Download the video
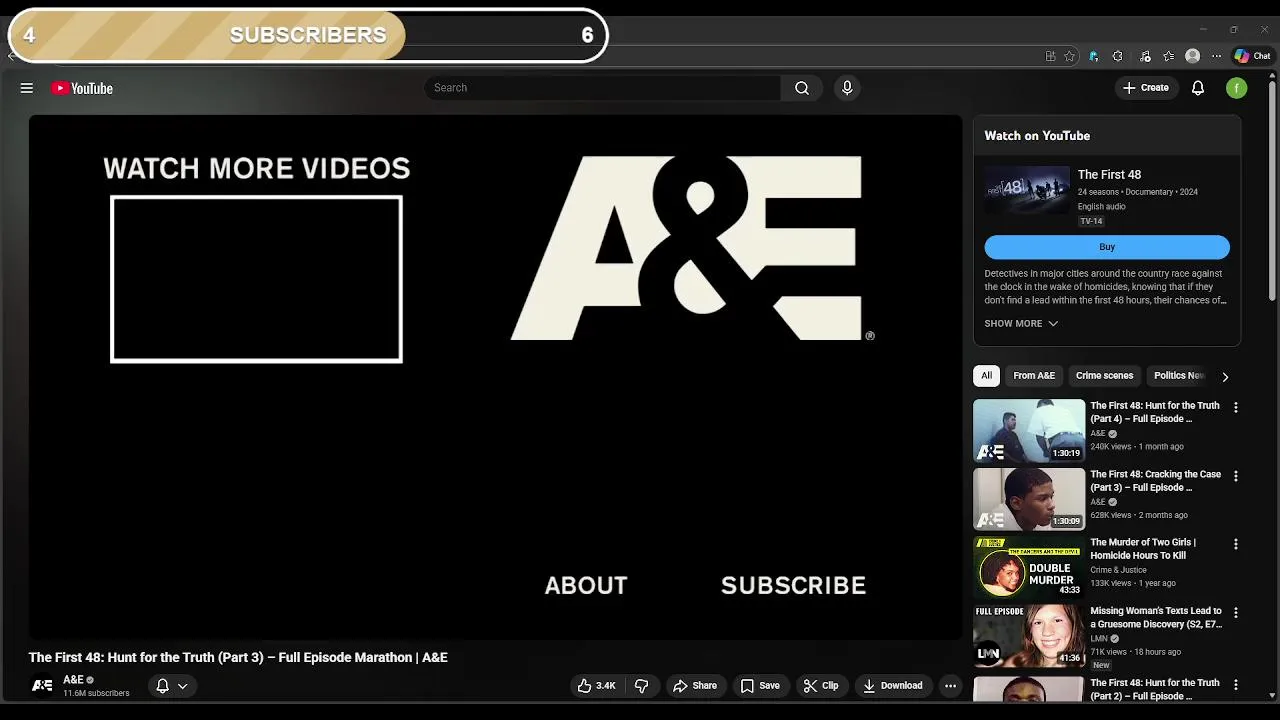Viewport: 1280px width, 720px height. click(x=892, y=685)
